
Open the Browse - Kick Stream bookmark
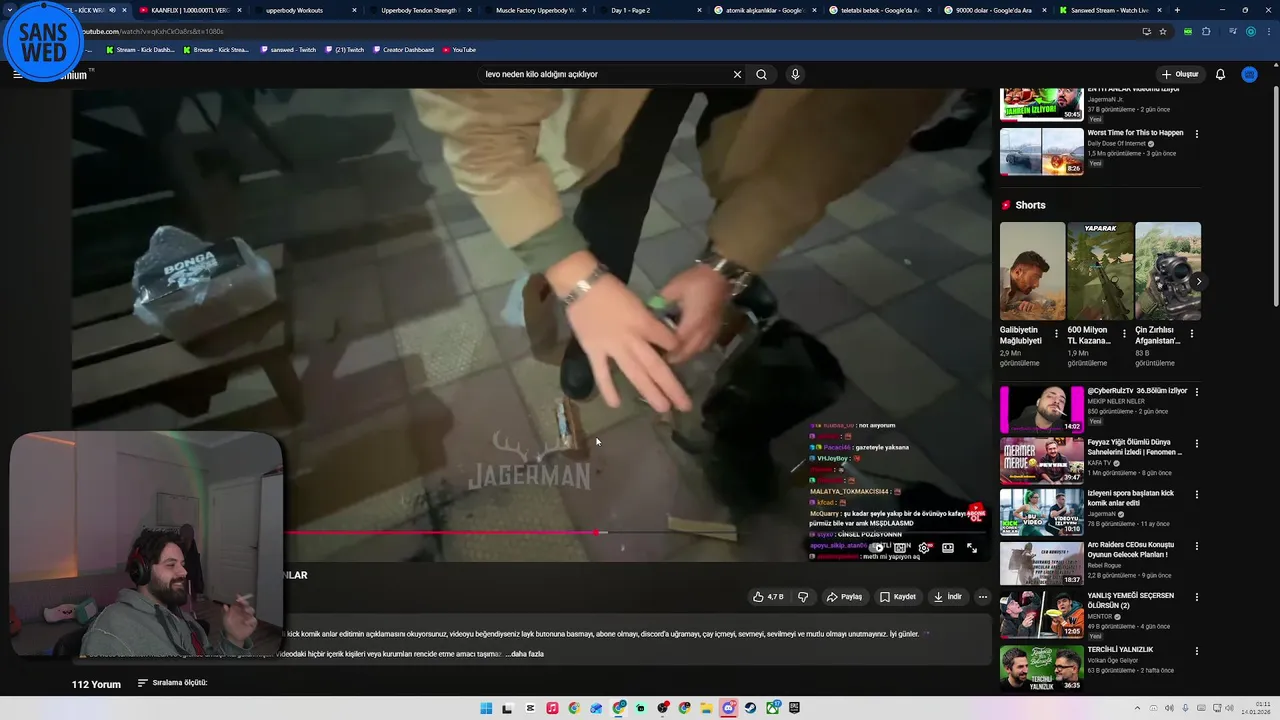point(216,49)
